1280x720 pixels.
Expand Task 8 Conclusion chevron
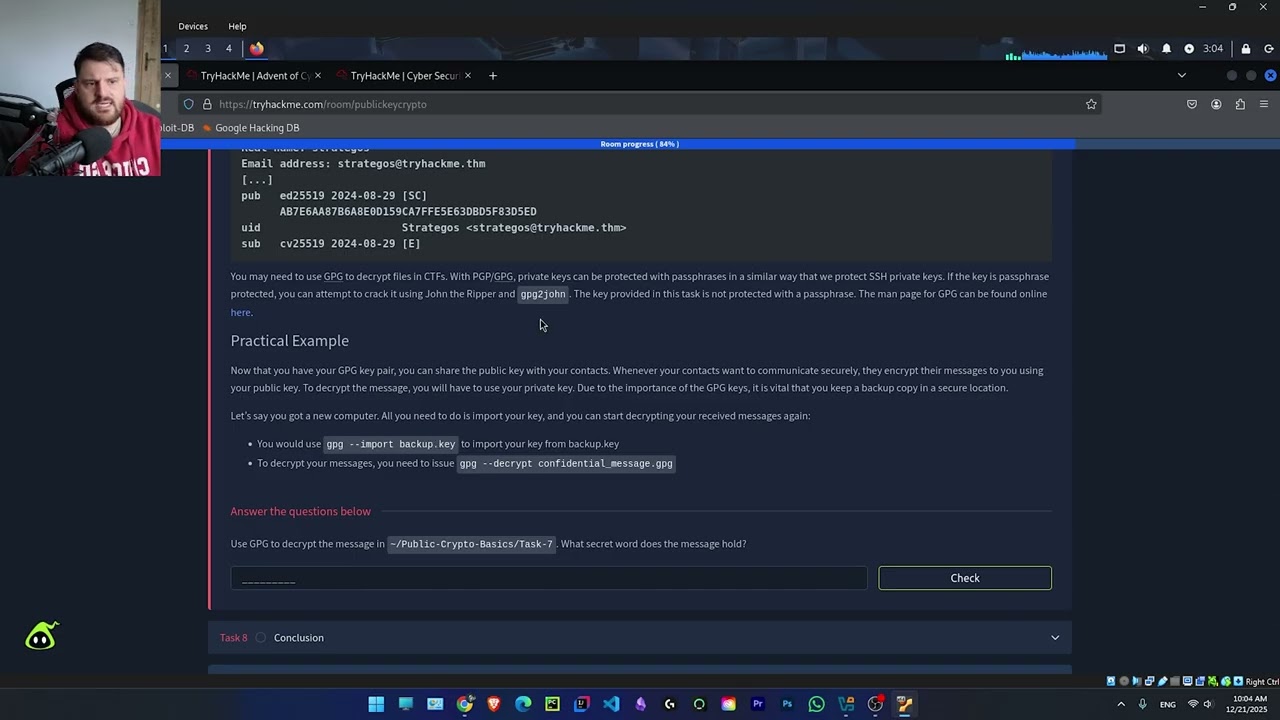(1055, 638)
